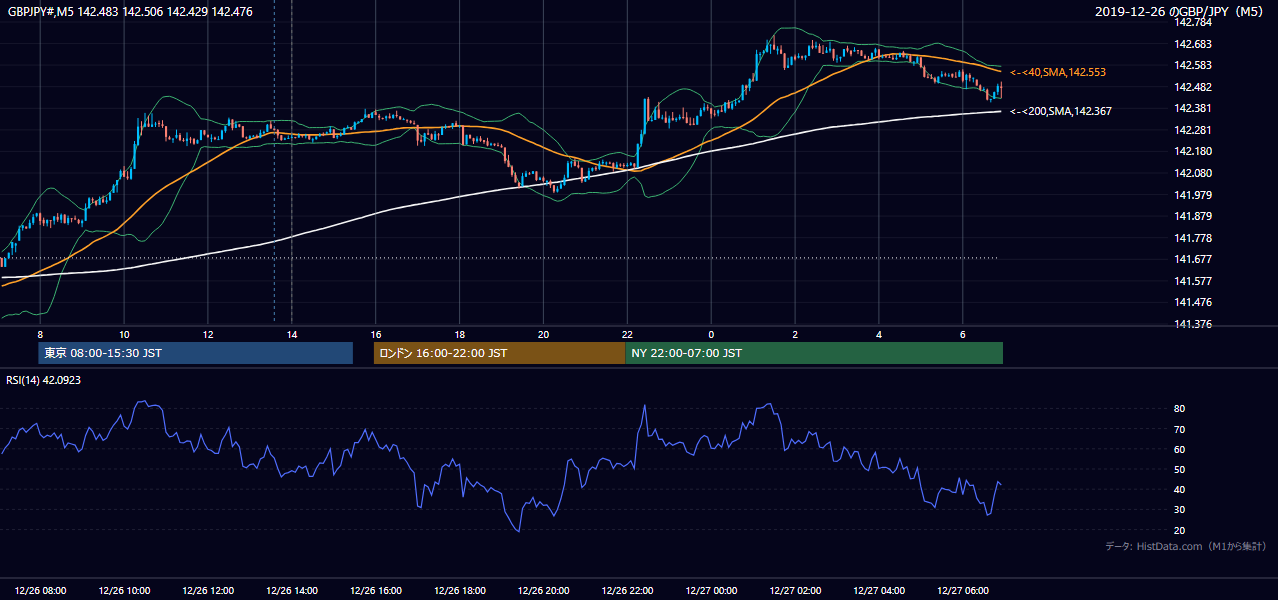
Task: Click the 12/26 18:00 bottom time label
Action: (x=460, y=590)
